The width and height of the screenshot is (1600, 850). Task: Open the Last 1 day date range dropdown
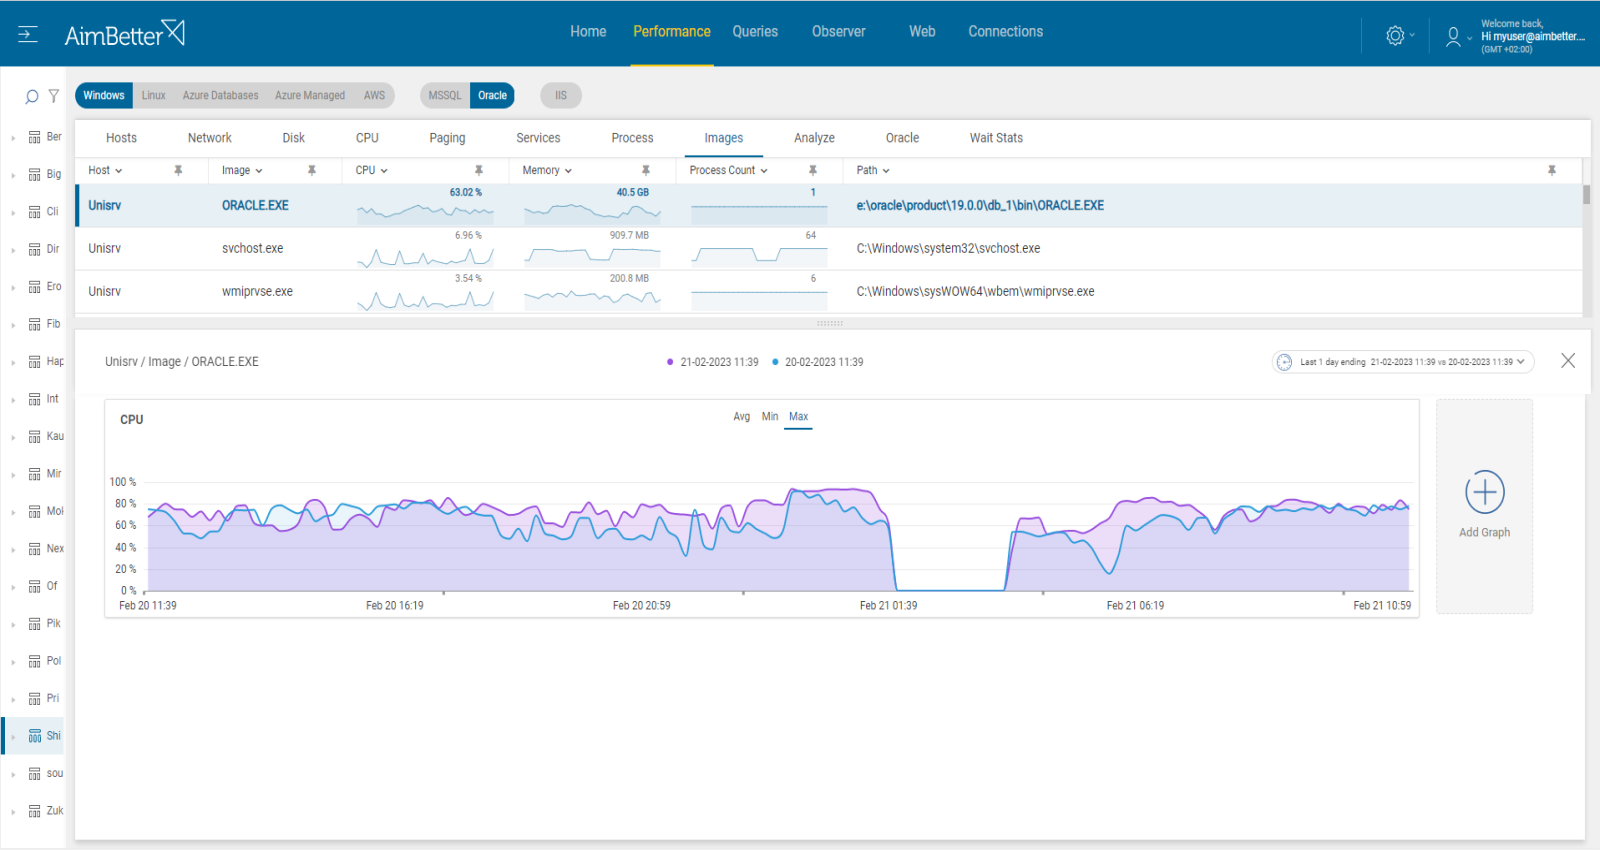click(1403, 362)
